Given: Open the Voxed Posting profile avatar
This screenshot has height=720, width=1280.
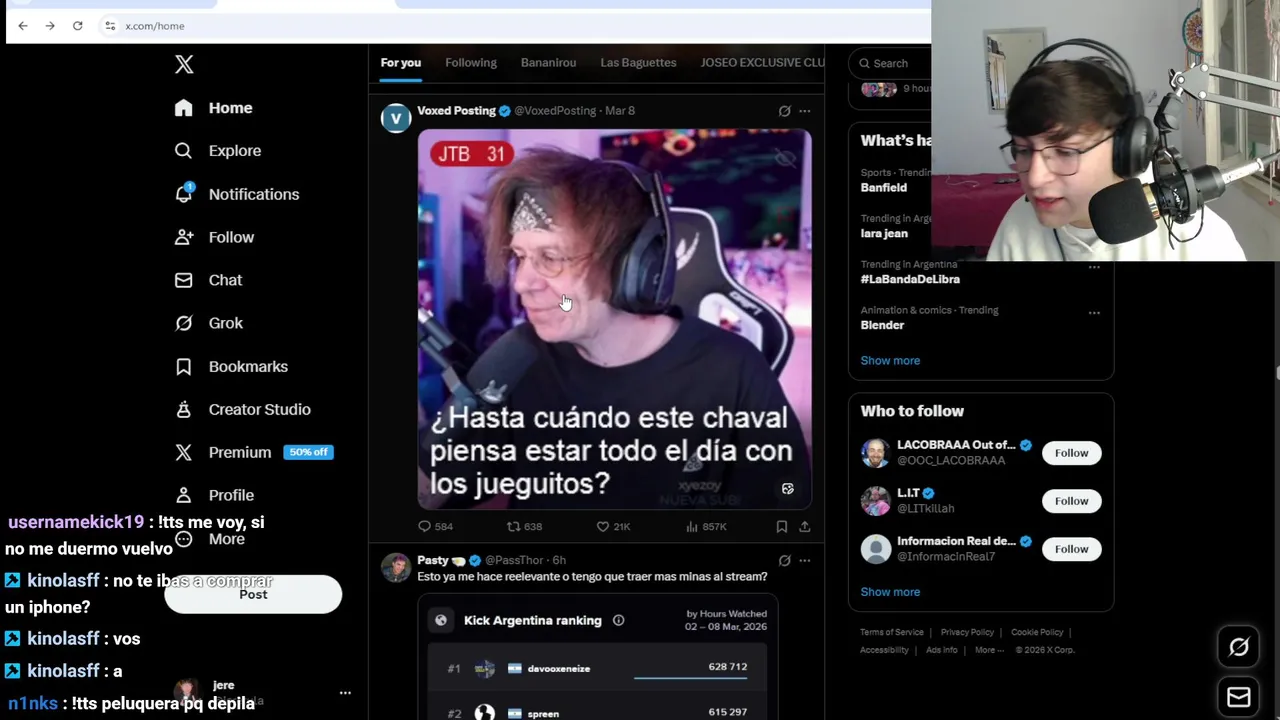Looking at the screenshot, I should click(396, 118).
